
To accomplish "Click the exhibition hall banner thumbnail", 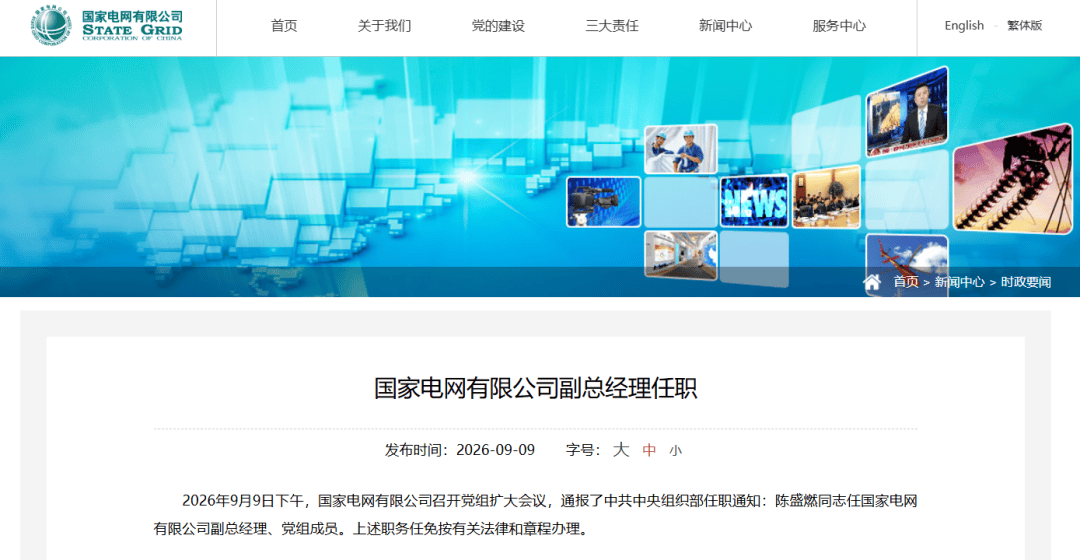I will (681, 255).
